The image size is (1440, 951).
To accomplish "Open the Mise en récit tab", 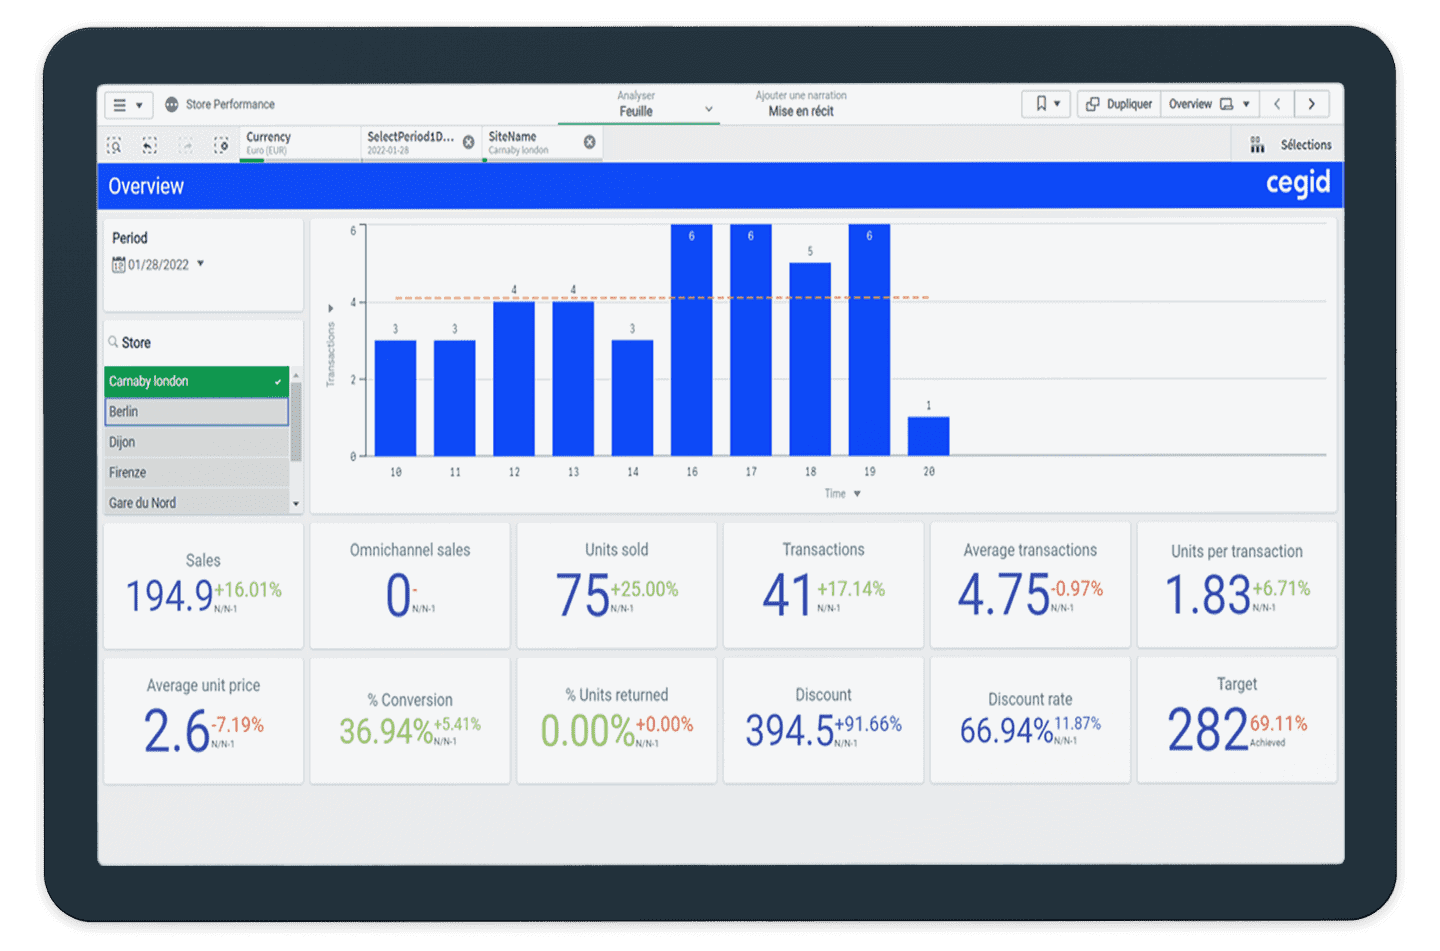I will 800,105.
